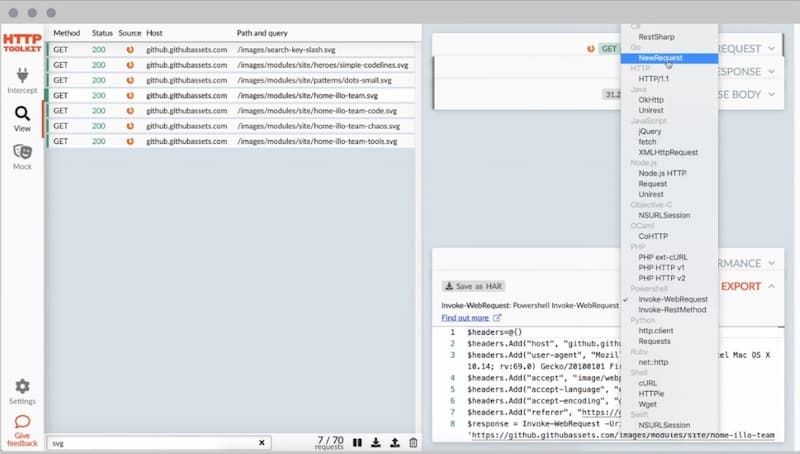
Task: Click the HTTP Toolkit logo
Action: 22,43
